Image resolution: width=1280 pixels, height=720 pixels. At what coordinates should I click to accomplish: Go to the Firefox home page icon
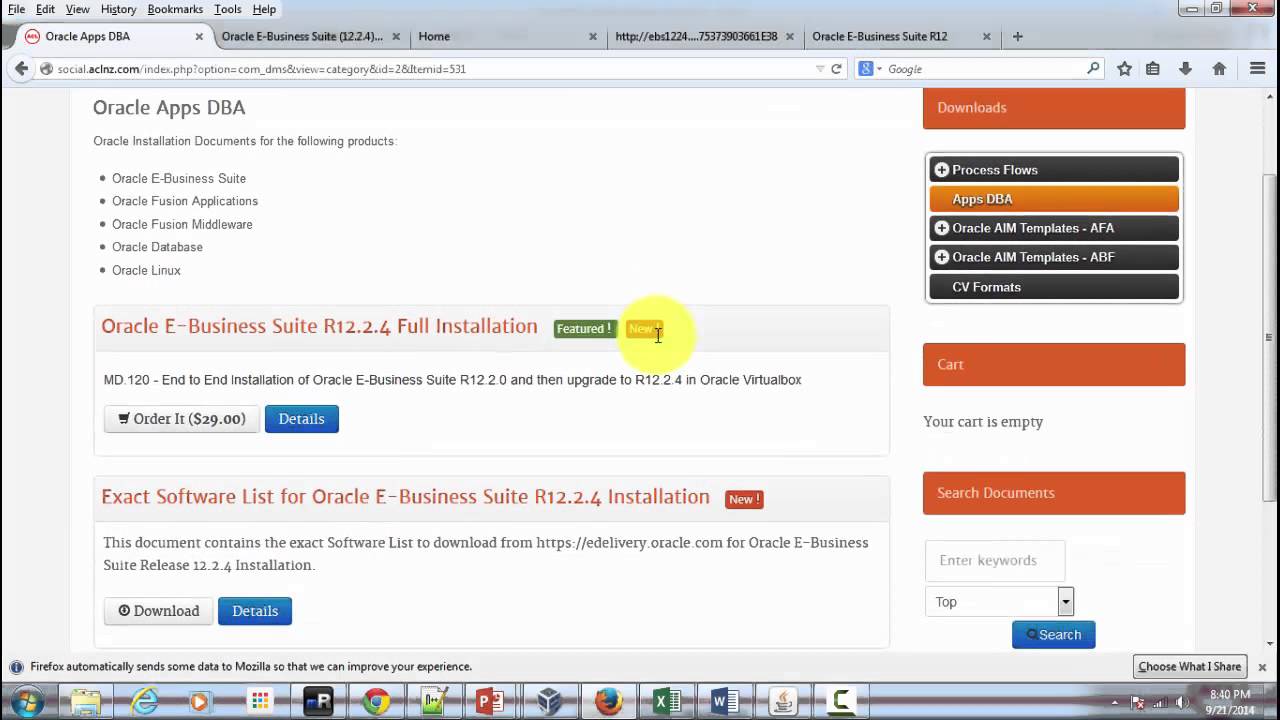point(1219,69)
